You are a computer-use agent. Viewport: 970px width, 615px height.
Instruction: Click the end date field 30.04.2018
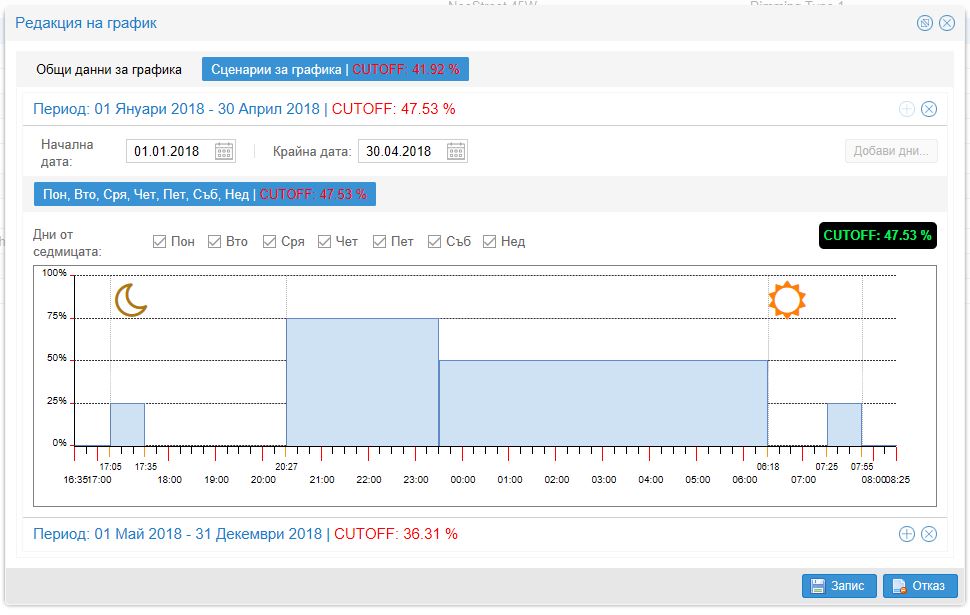[x=400, y=152]
